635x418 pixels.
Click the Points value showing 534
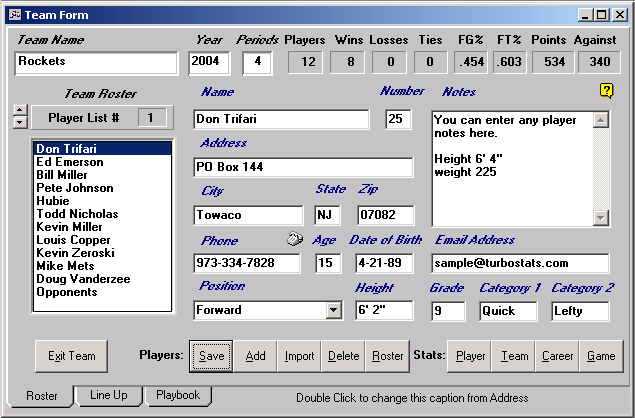tap(554, 62)
